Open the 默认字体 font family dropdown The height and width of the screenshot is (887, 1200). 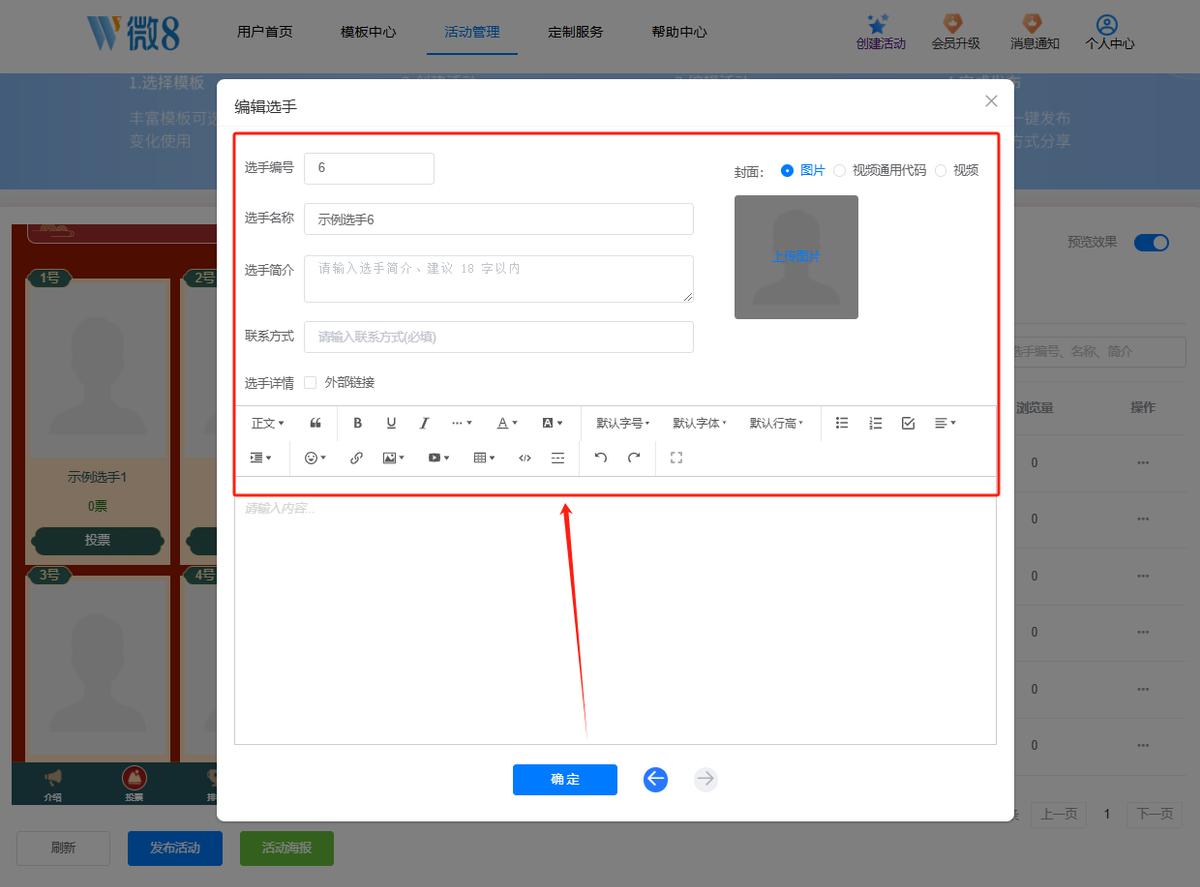click(700, 423)
